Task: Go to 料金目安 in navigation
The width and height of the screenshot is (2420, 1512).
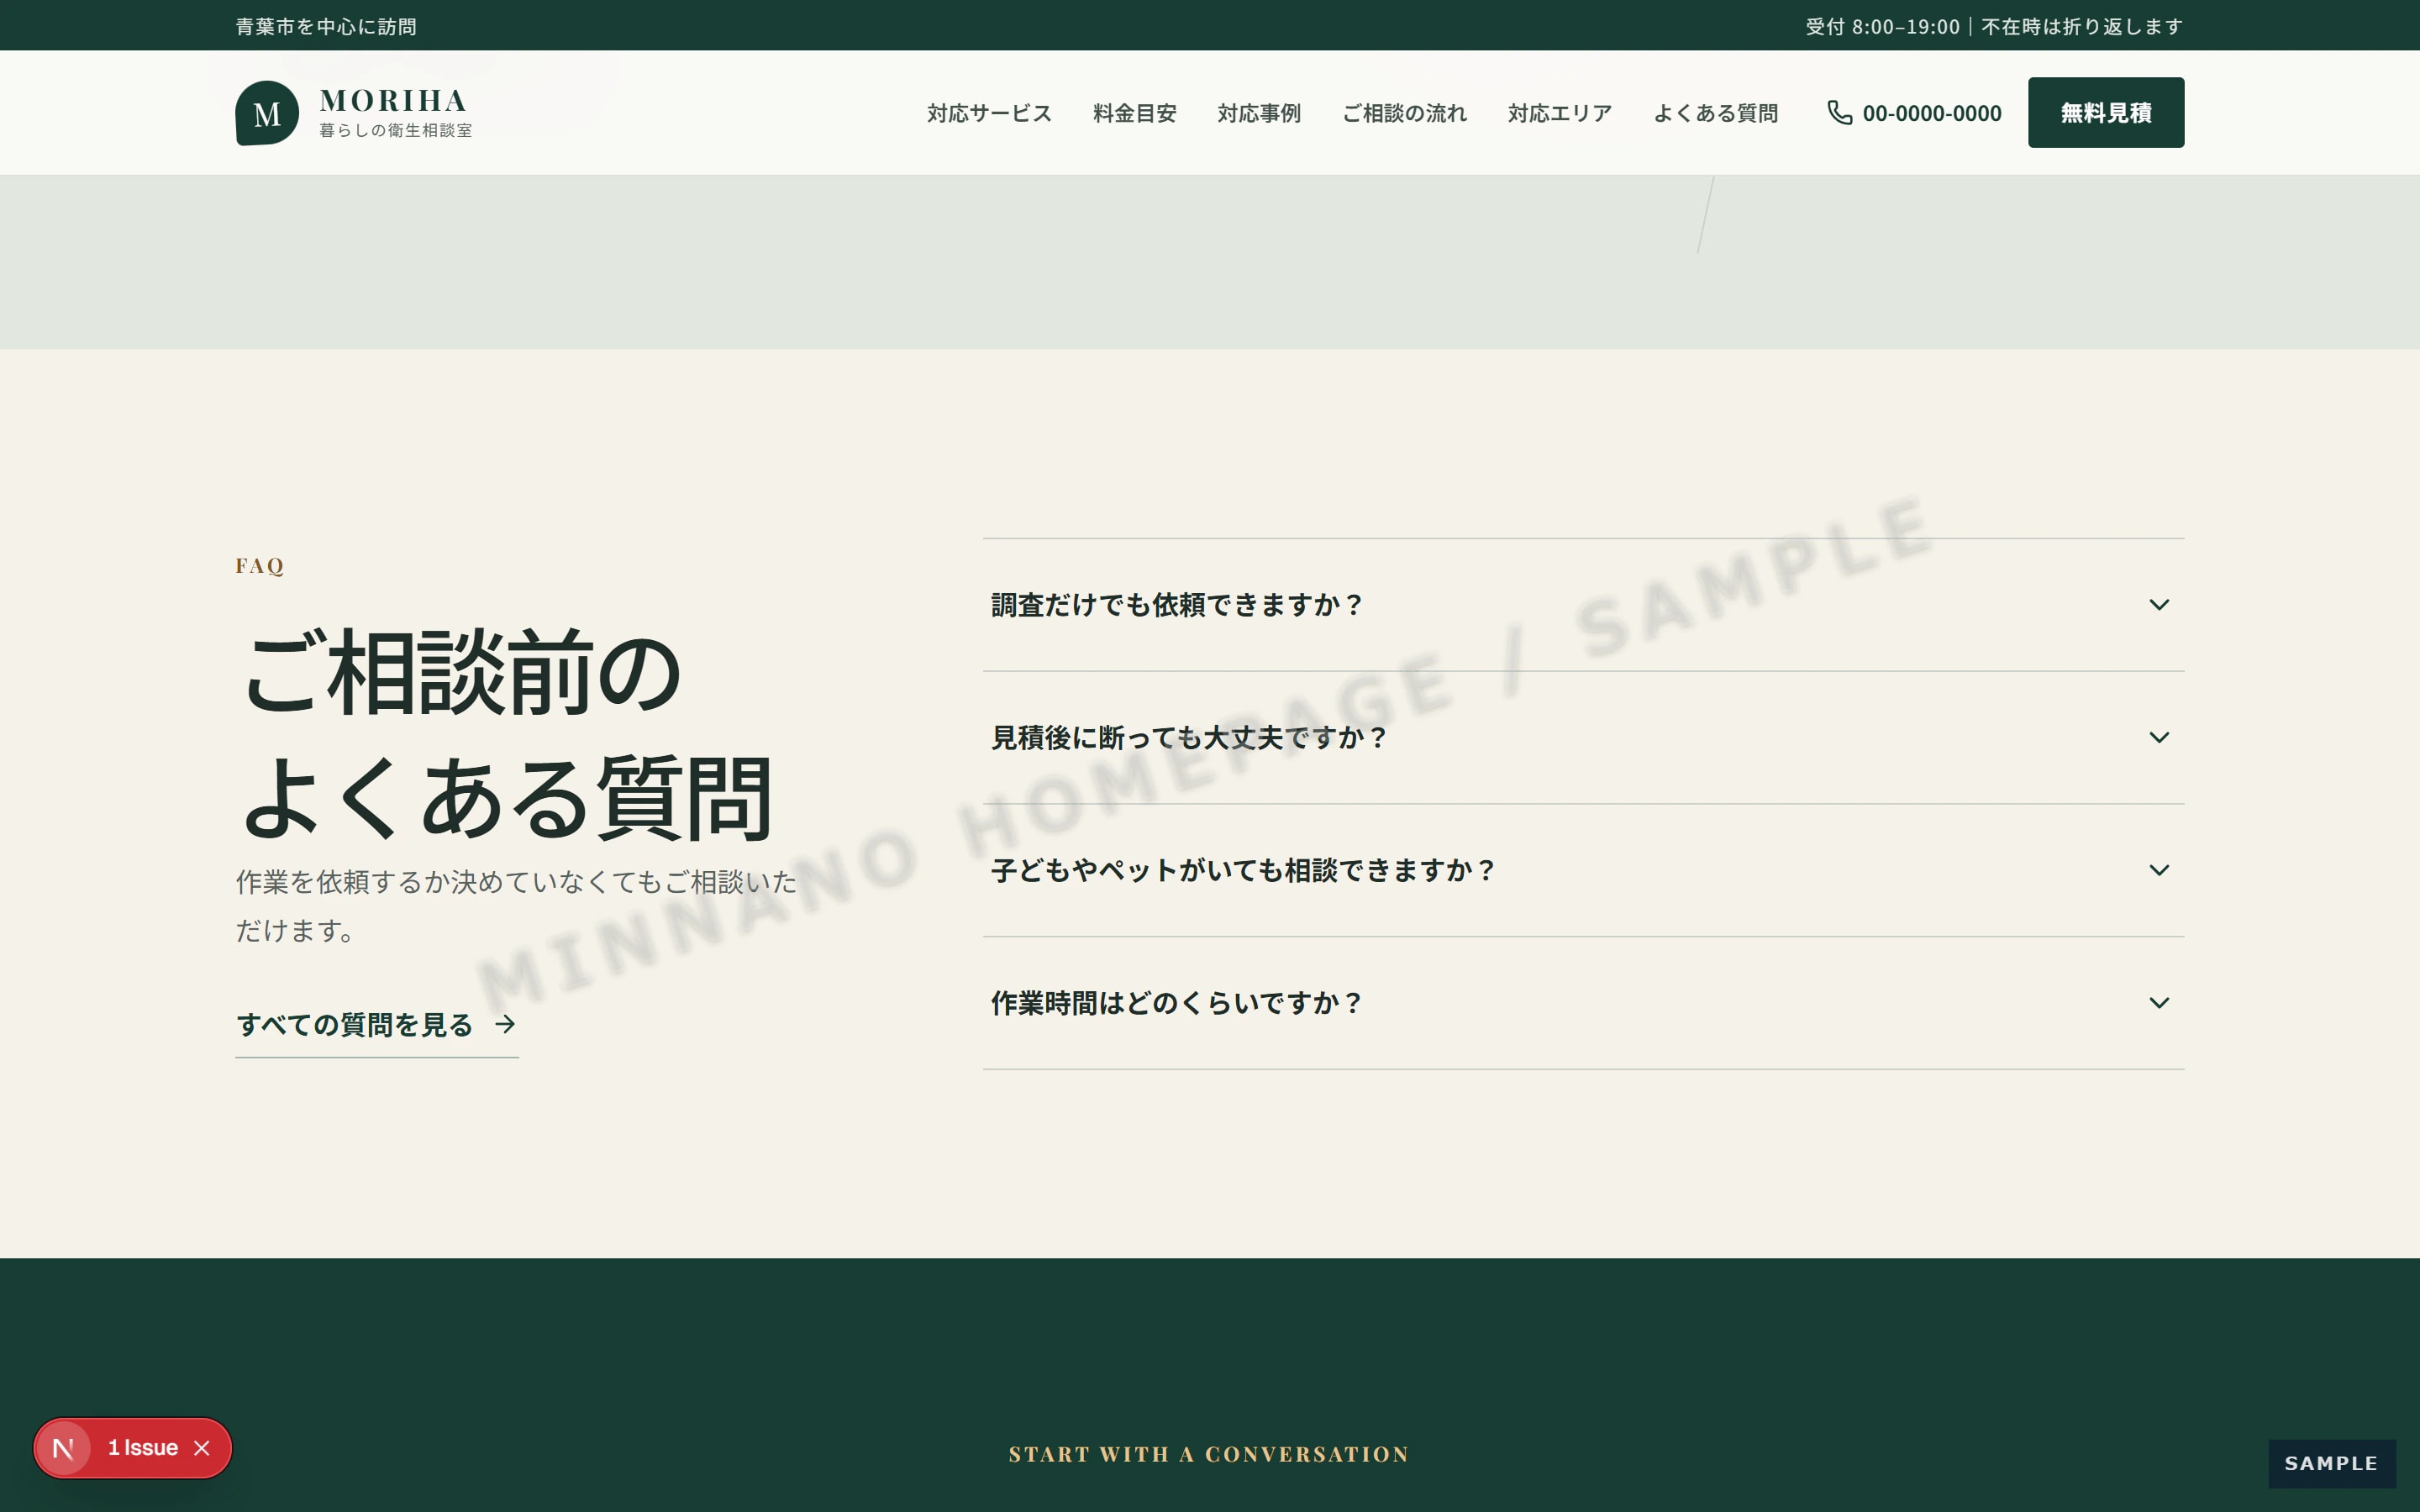Action: coord(1134,113)
